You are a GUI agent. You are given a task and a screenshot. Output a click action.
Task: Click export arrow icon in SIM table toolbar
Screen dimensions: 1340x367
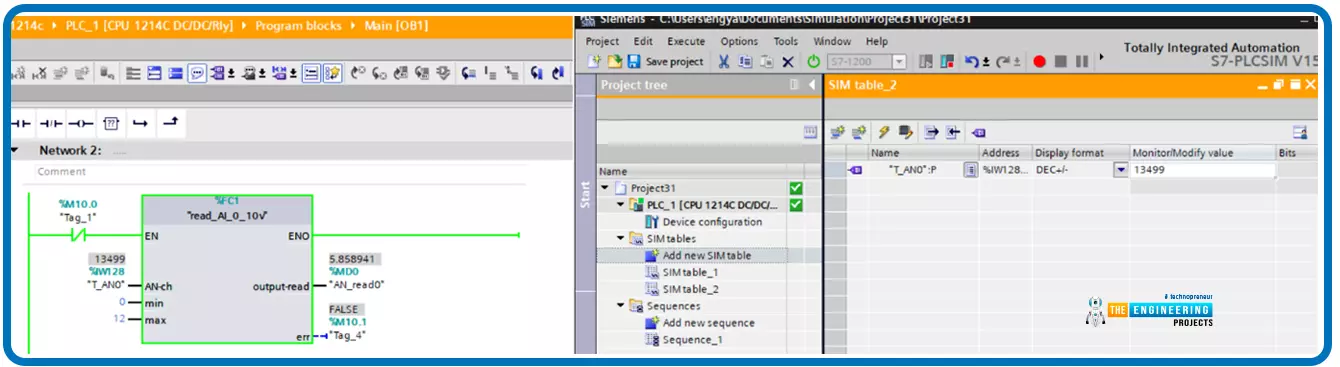tap(931, 132)
